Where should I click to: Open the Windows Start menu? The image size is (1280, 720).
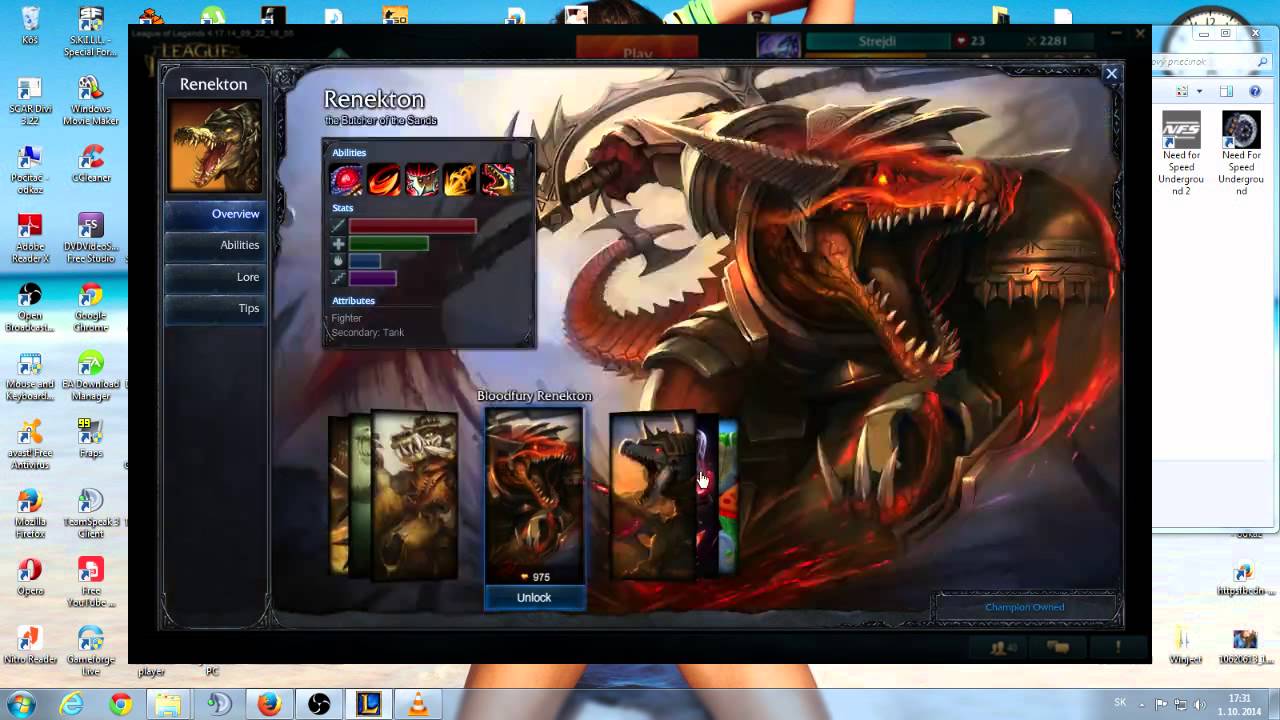coord(22,705)
